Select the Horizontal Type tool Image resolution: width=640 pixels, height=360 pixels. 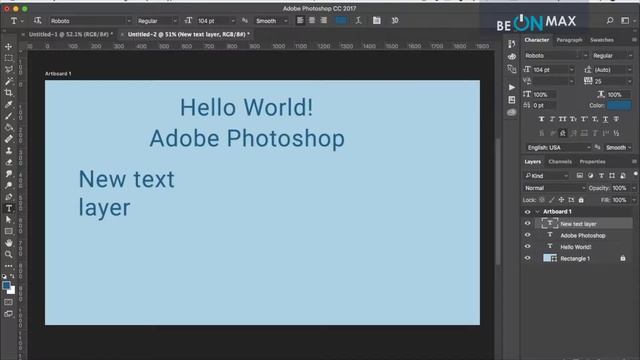click(9, 208)
